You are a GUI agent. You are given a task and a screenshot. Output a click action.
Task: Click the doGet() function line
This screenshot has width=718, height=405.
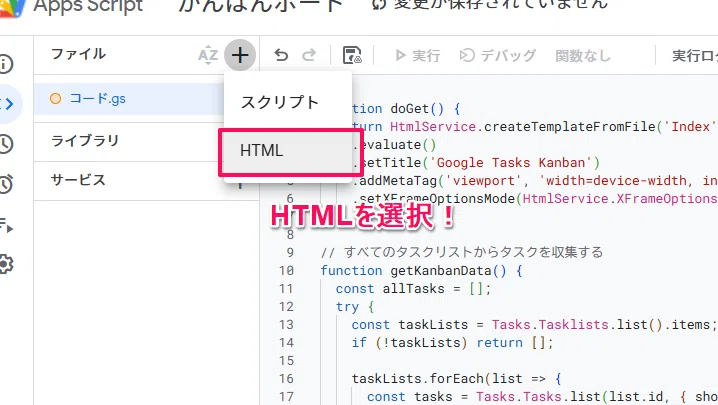(406, 109)
